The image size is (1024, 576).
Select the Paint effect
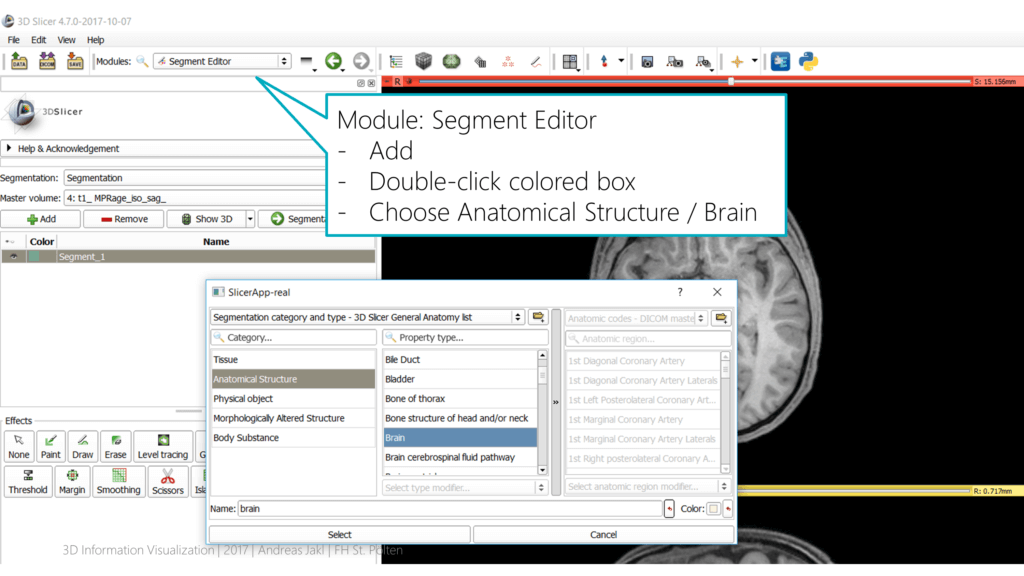50,447
